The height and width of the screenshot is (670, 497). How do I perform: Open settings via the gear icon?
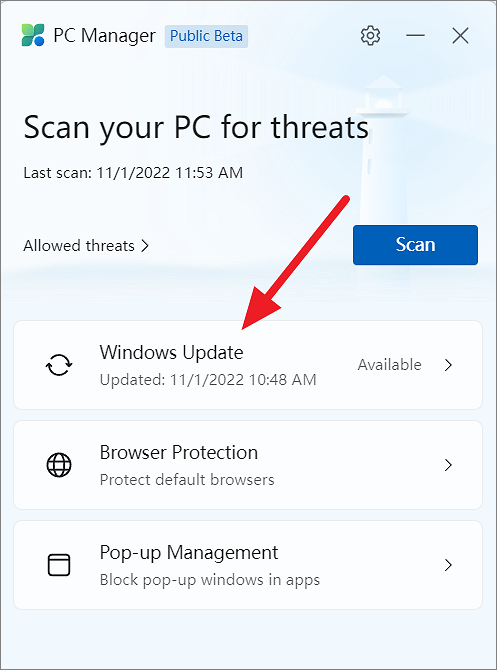point(370,36)
